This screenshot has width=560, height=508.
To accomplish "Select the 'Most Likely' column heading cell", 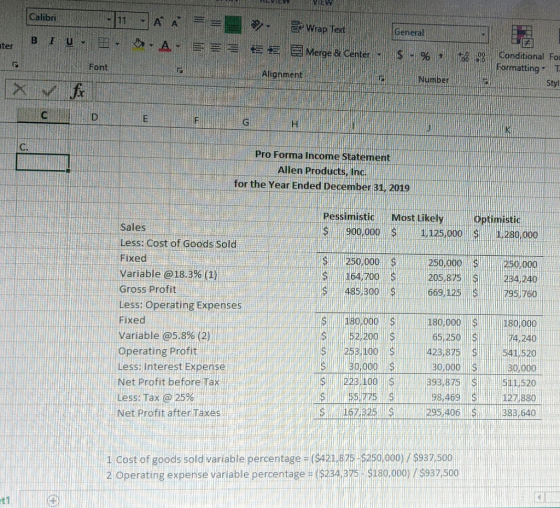I will coord(418,218).
